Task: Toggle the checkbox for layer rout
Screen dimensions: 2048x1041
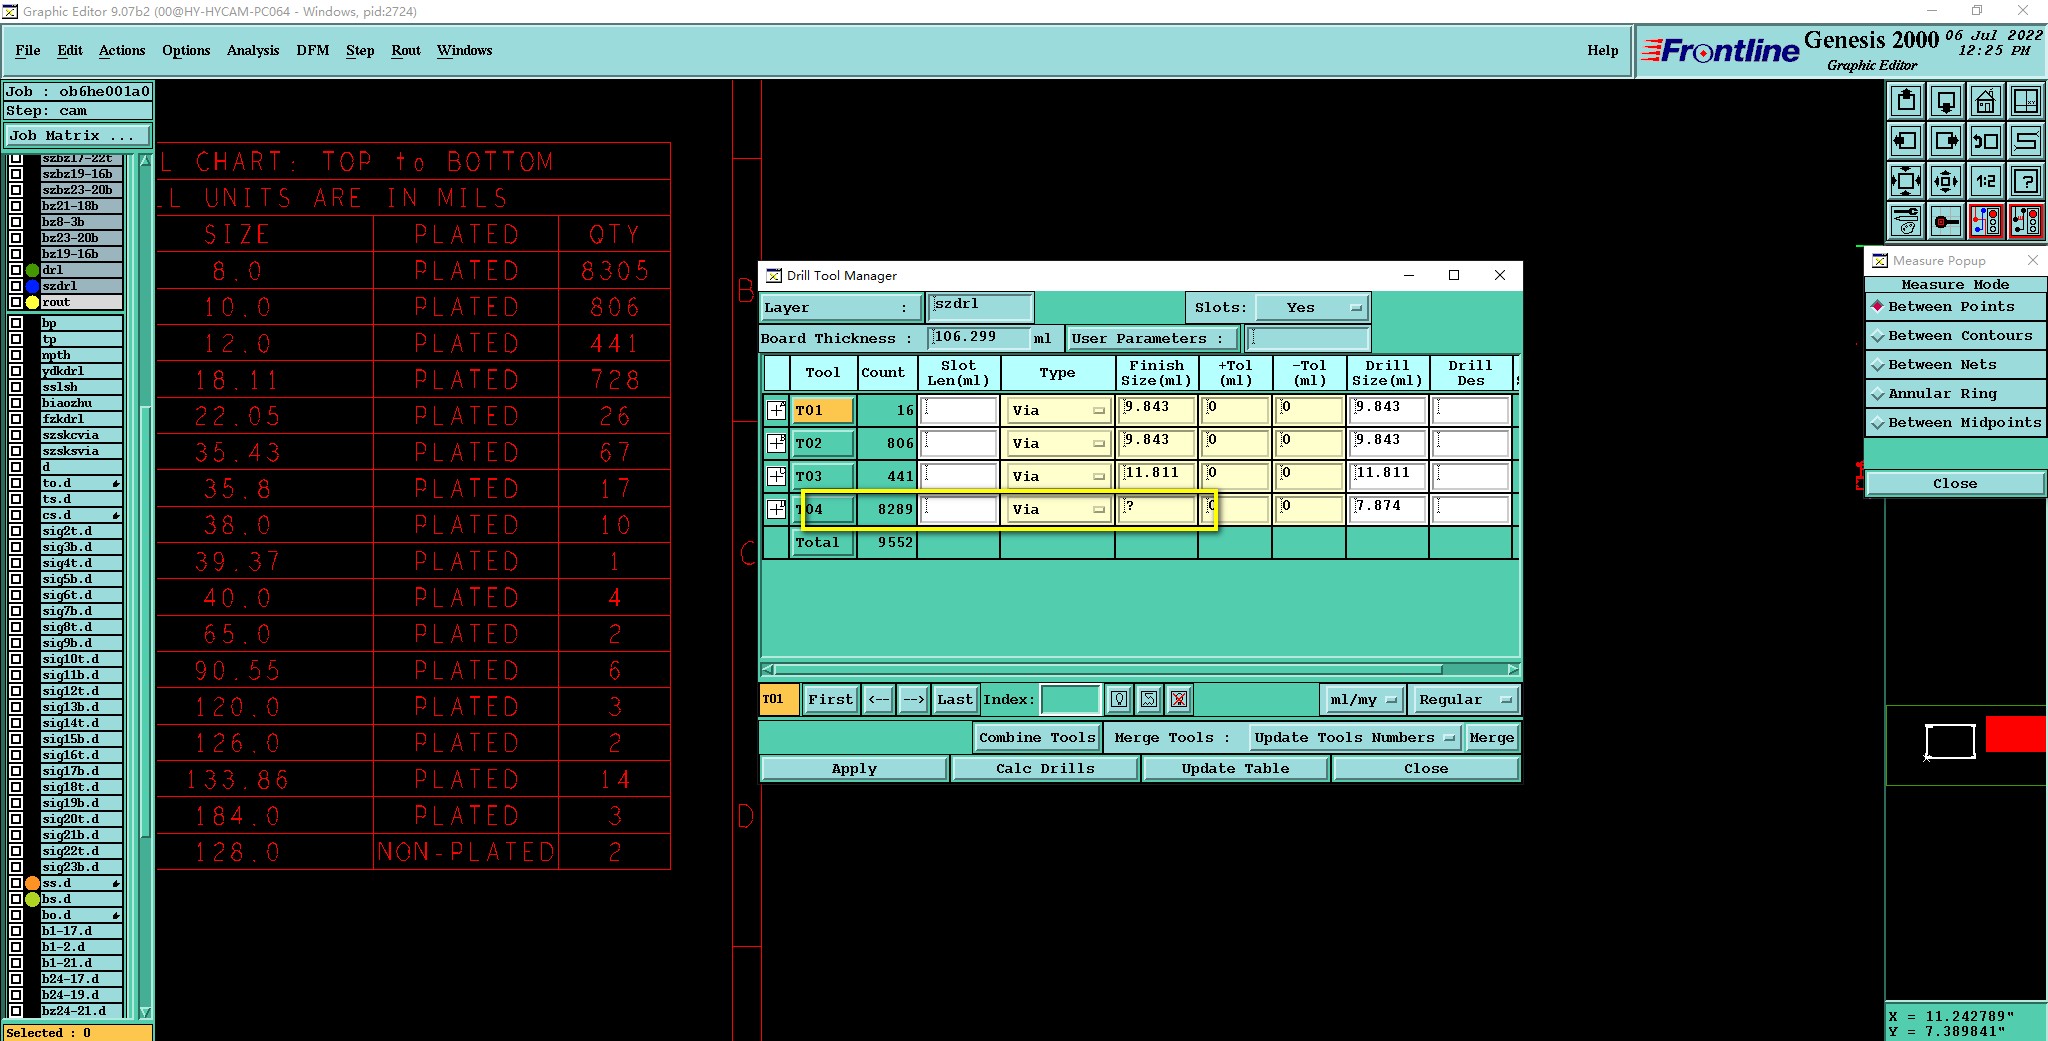Action: (x=16, y=302)
